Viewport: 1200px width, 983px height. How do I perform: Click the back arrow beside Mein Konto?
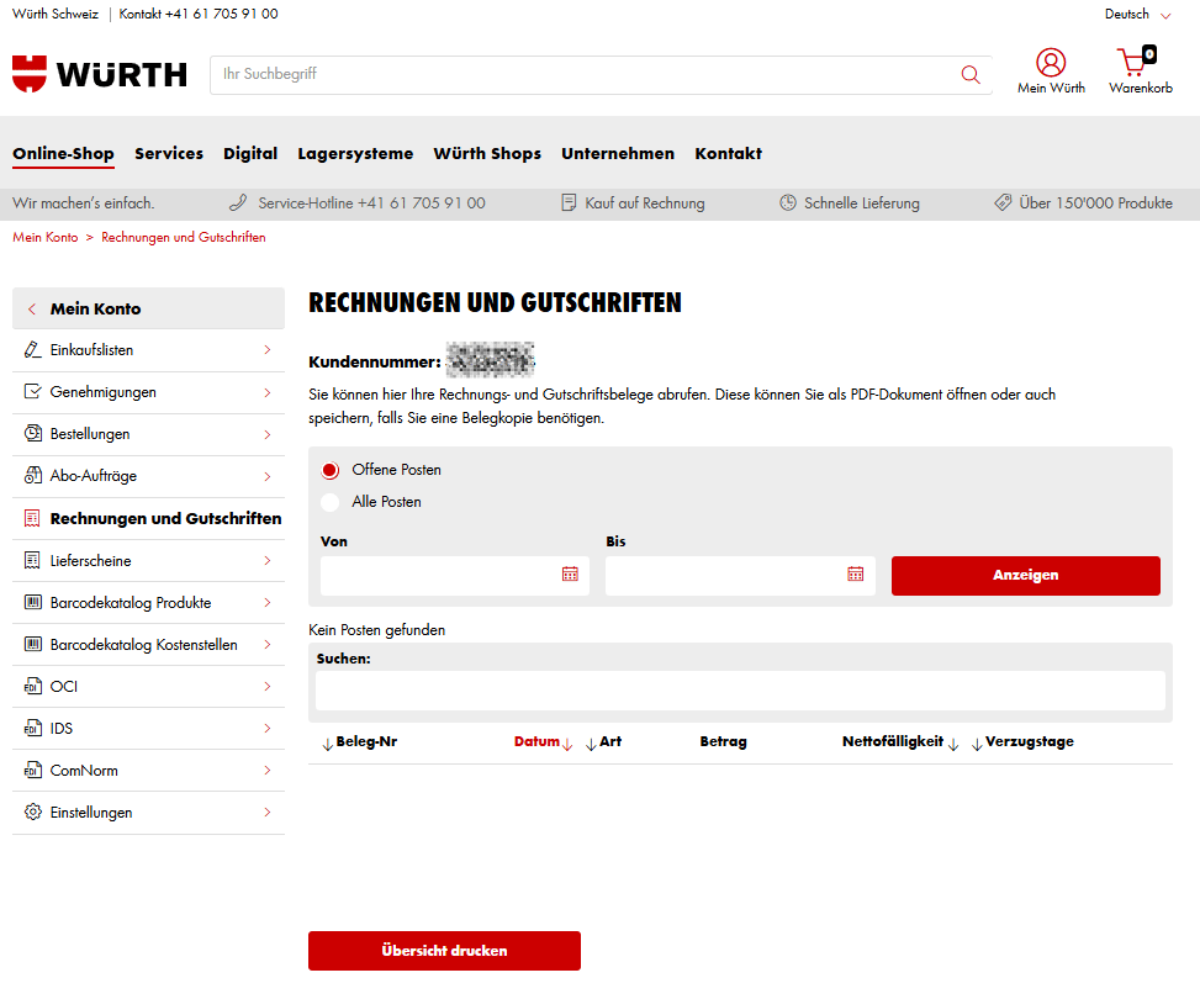pos(32,309)
